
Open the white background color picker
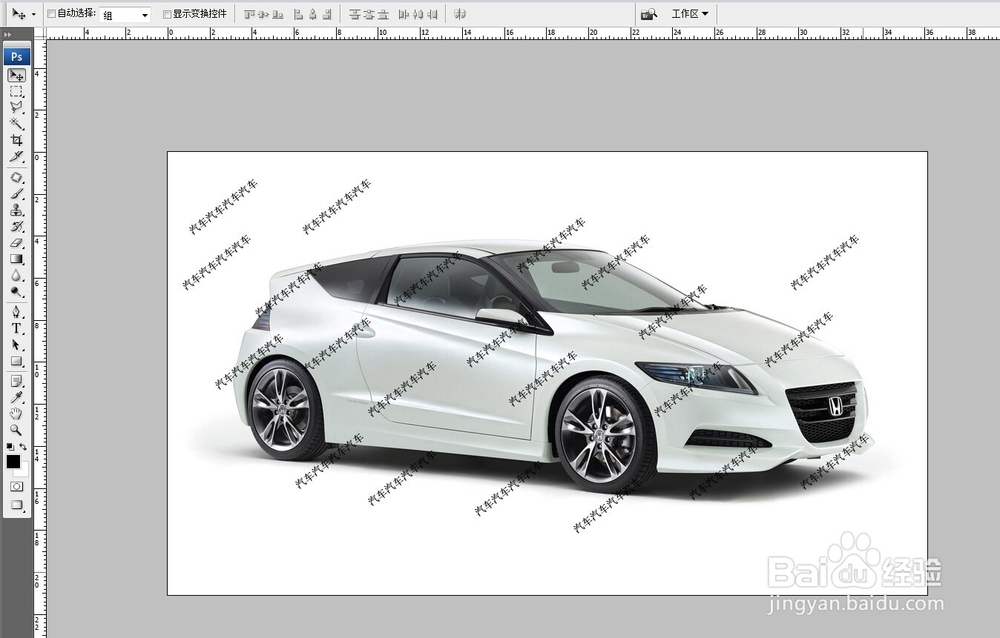pyautogui.click(x=23, y=470)
